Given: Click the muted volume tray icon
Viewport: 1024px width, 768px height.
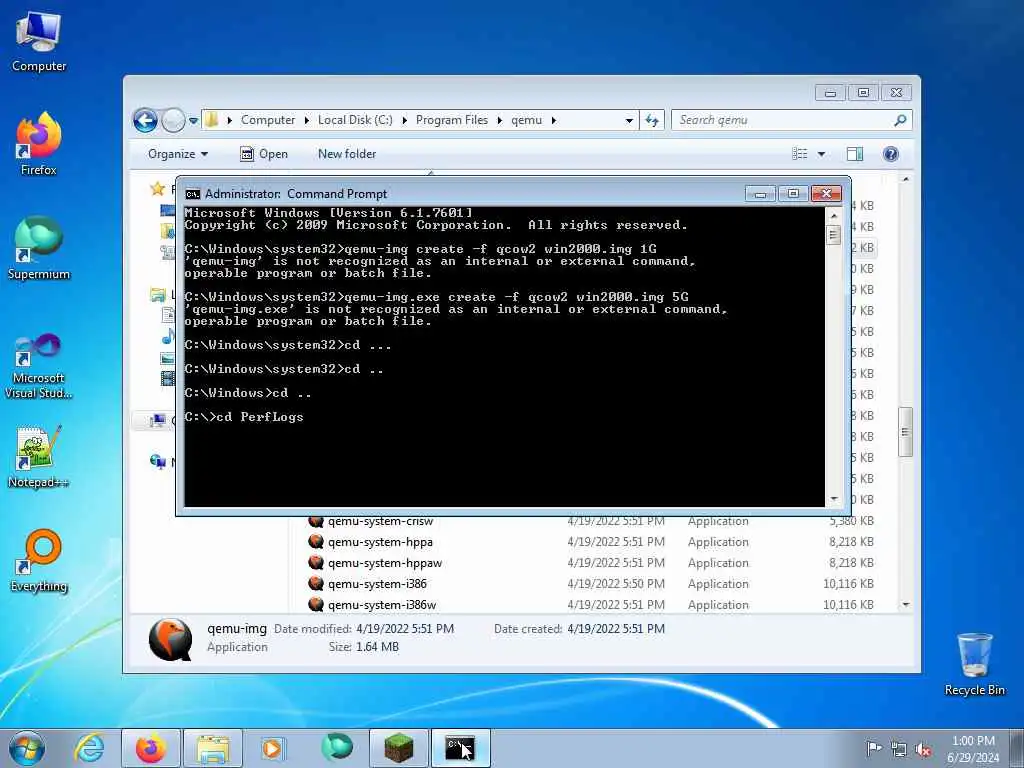Looking at the screenshot, I should click(x=923, y=750).
